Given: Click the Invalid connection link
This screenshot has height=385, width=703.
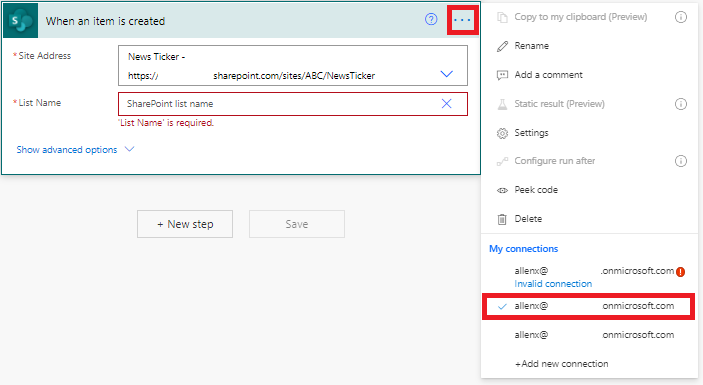Looking at the screenshot, I should [x=553, y=284].
